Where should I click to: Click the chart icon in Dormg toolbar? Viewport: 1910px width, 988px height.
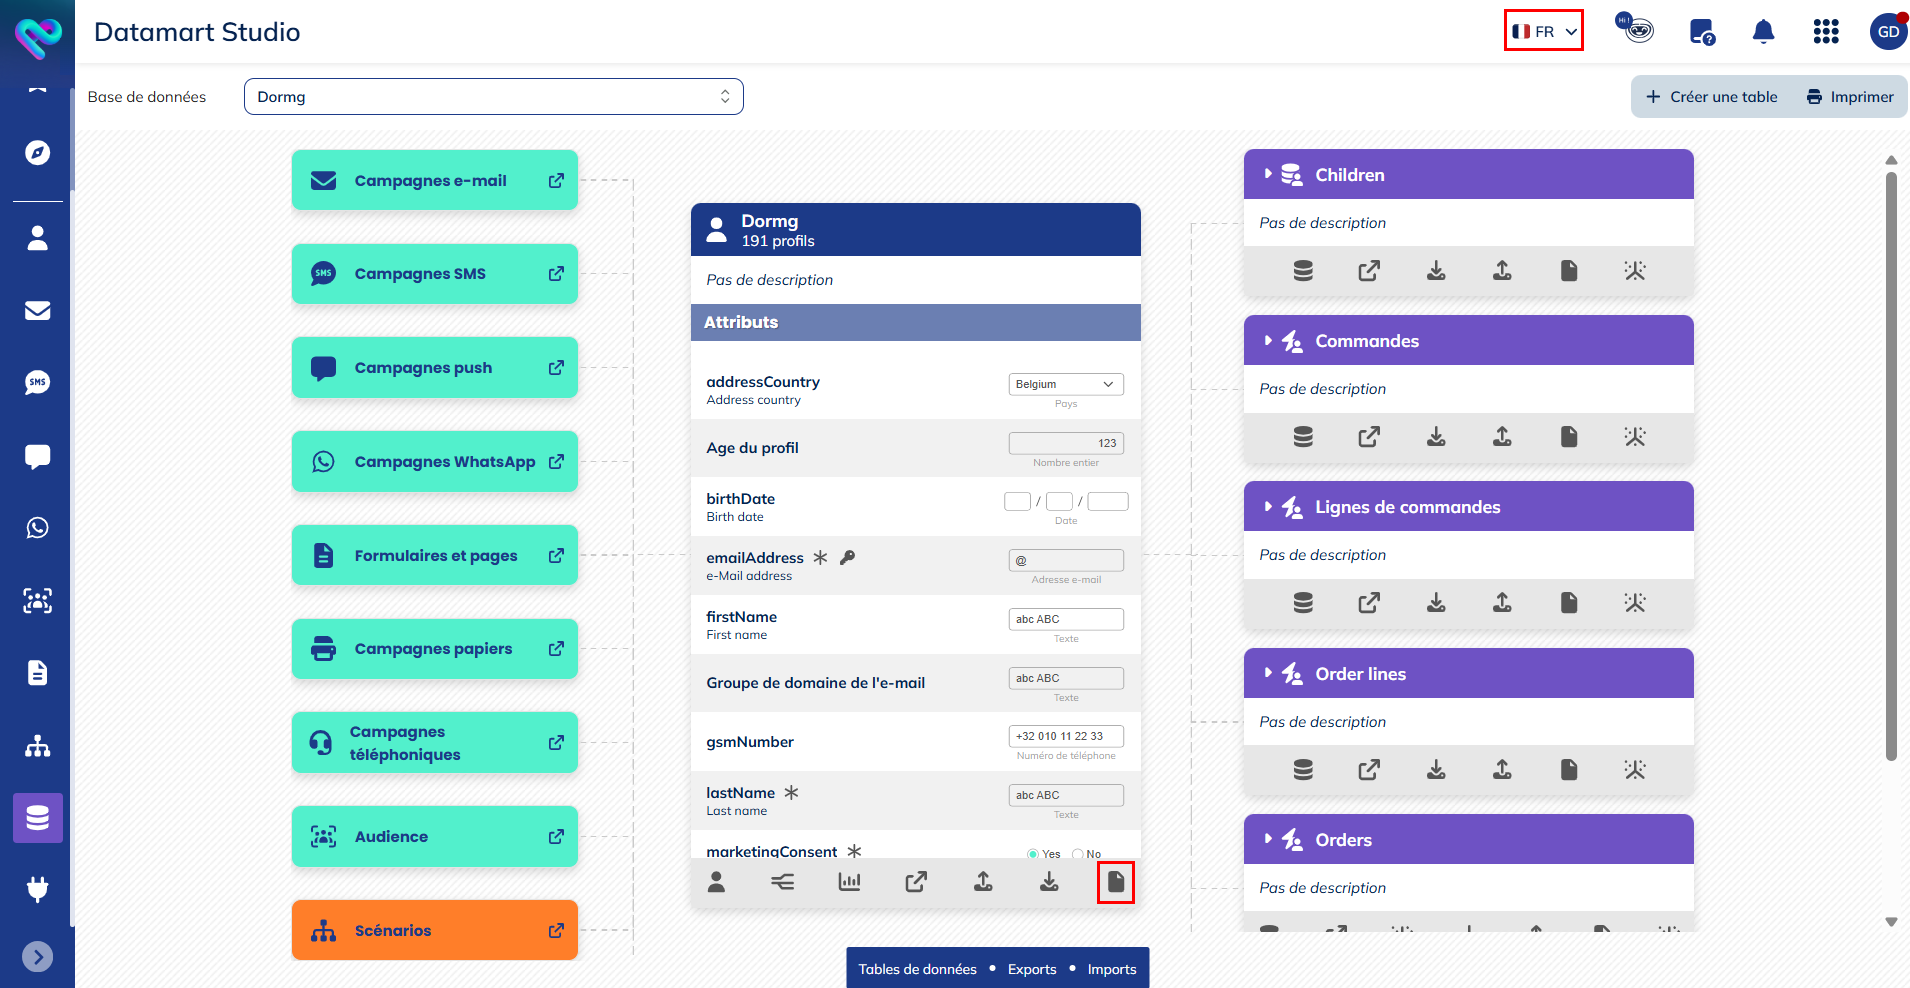849,882
